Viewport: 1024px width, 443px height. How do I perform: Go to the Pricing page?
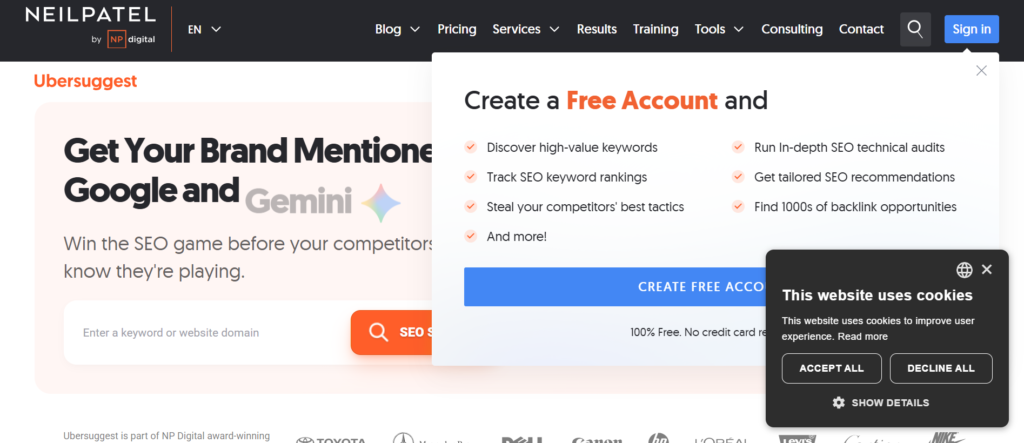click(x=457, y=29)
